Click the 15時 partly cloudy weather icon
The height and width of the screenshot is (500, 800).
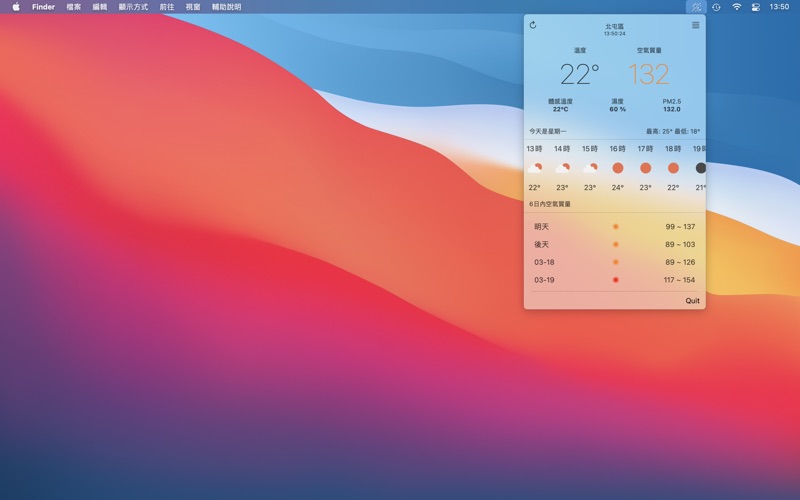point(590,168)
